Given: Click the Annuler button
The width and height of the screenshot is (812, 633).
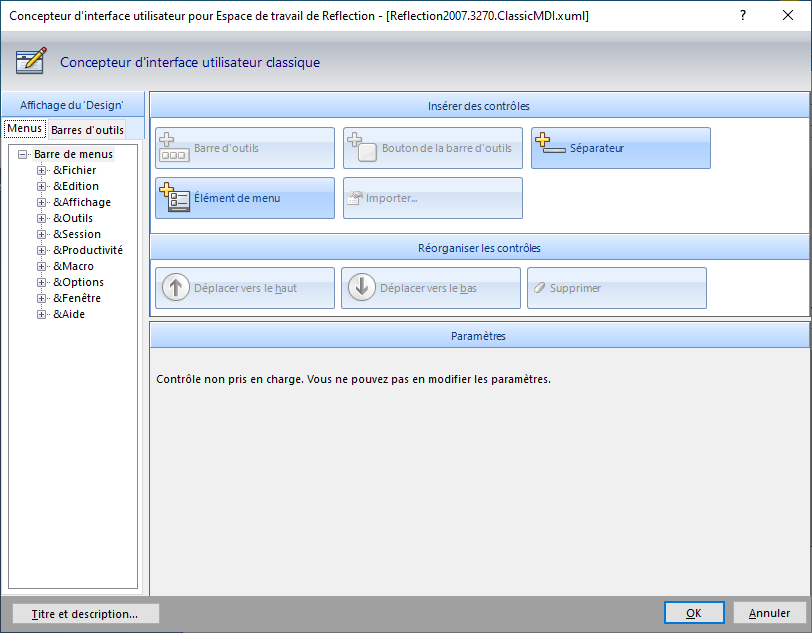Looking at the screenshot, I should [770, 613].
